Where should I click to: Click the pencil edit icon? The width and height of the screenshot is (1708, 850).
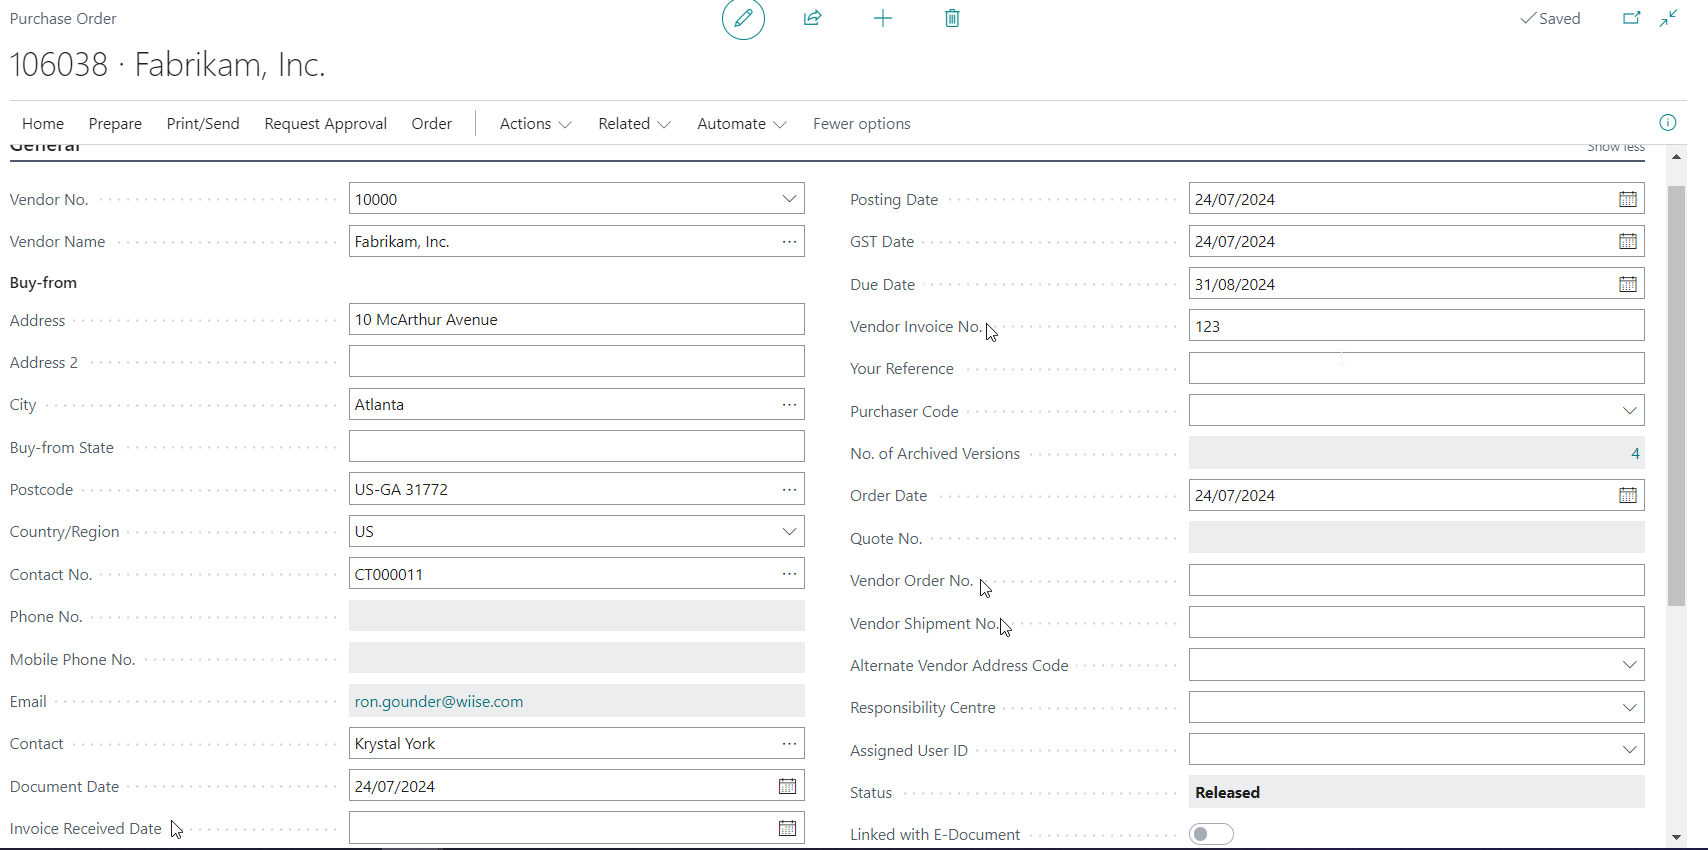point(743,18)
